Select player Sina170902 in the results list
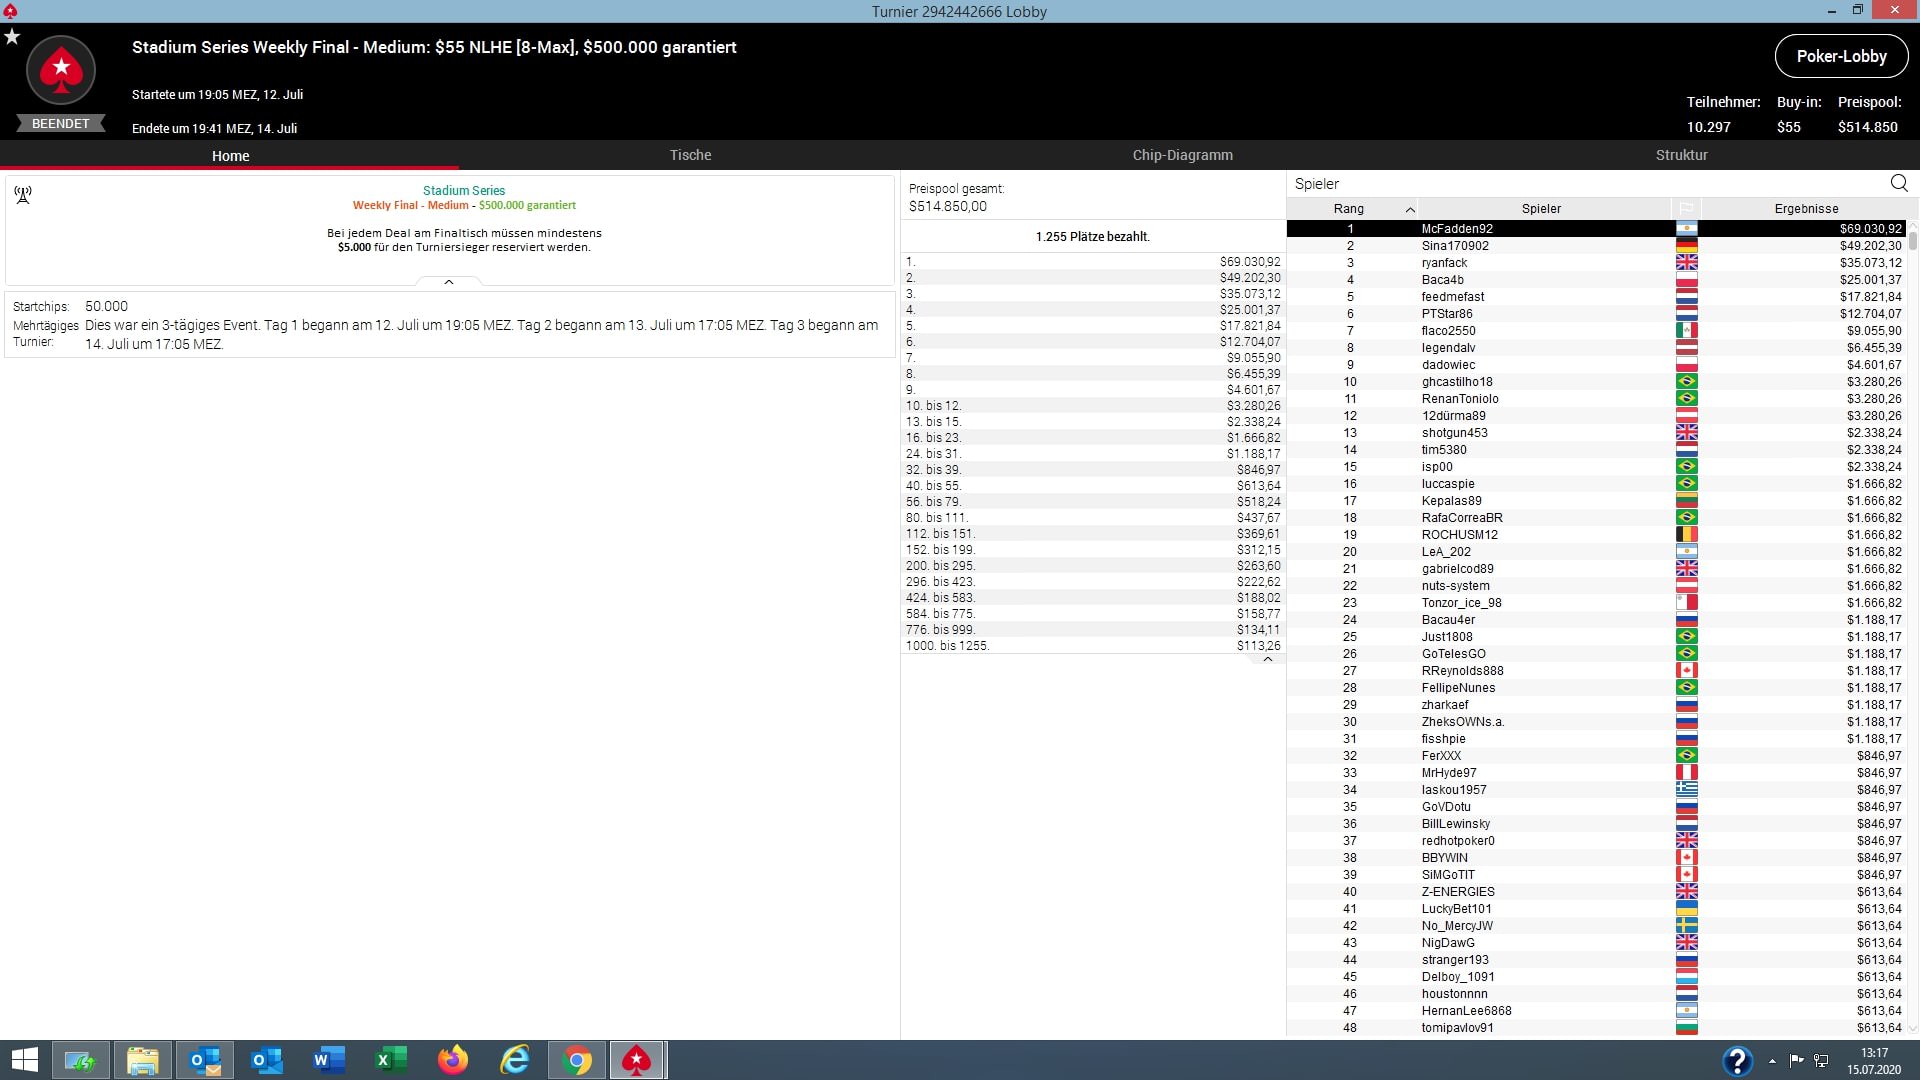 [x=1455, y=246]
